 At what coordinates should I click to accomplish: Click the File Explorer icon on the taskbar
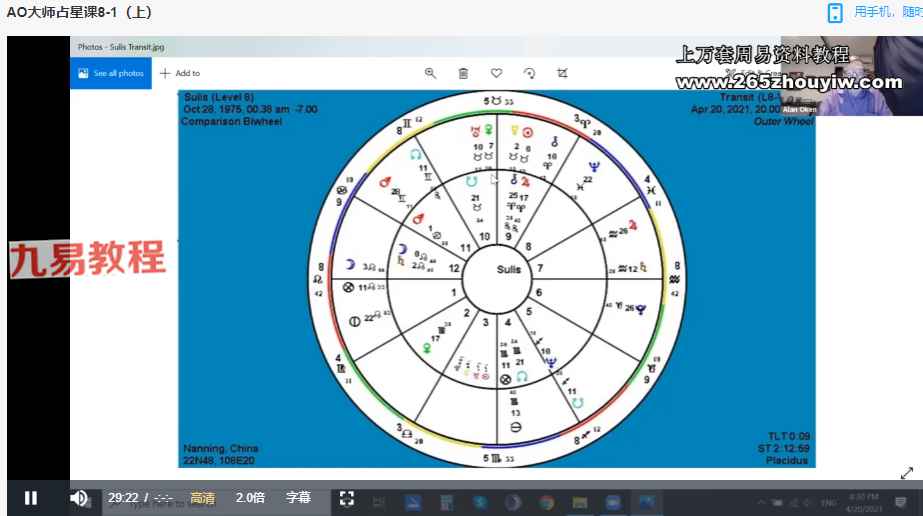coord(580,503)
